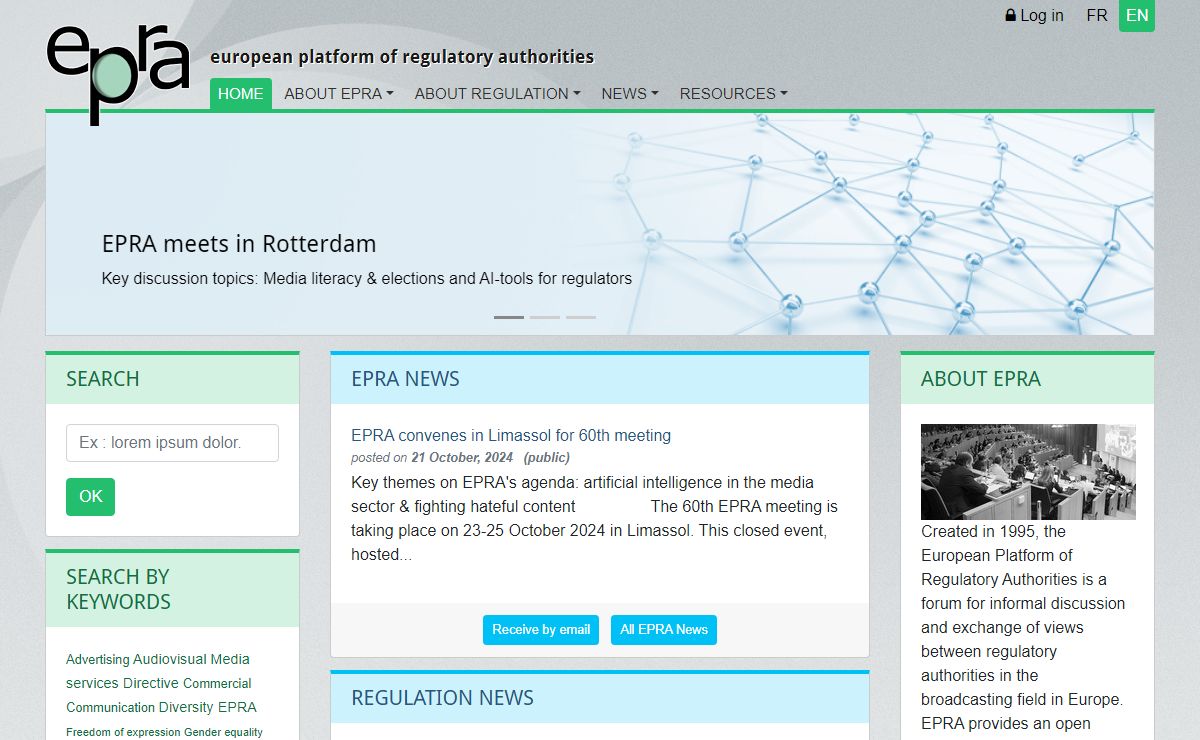Open the Gender equality keyword link

click(x=223, y=732)
